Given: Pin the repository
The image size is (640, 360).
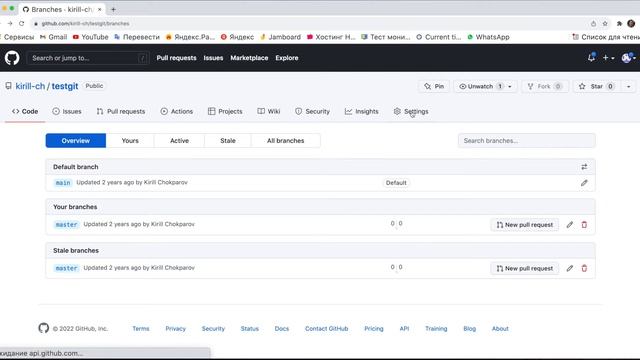Looking at the screenshot, I should [x=434, y=86].
